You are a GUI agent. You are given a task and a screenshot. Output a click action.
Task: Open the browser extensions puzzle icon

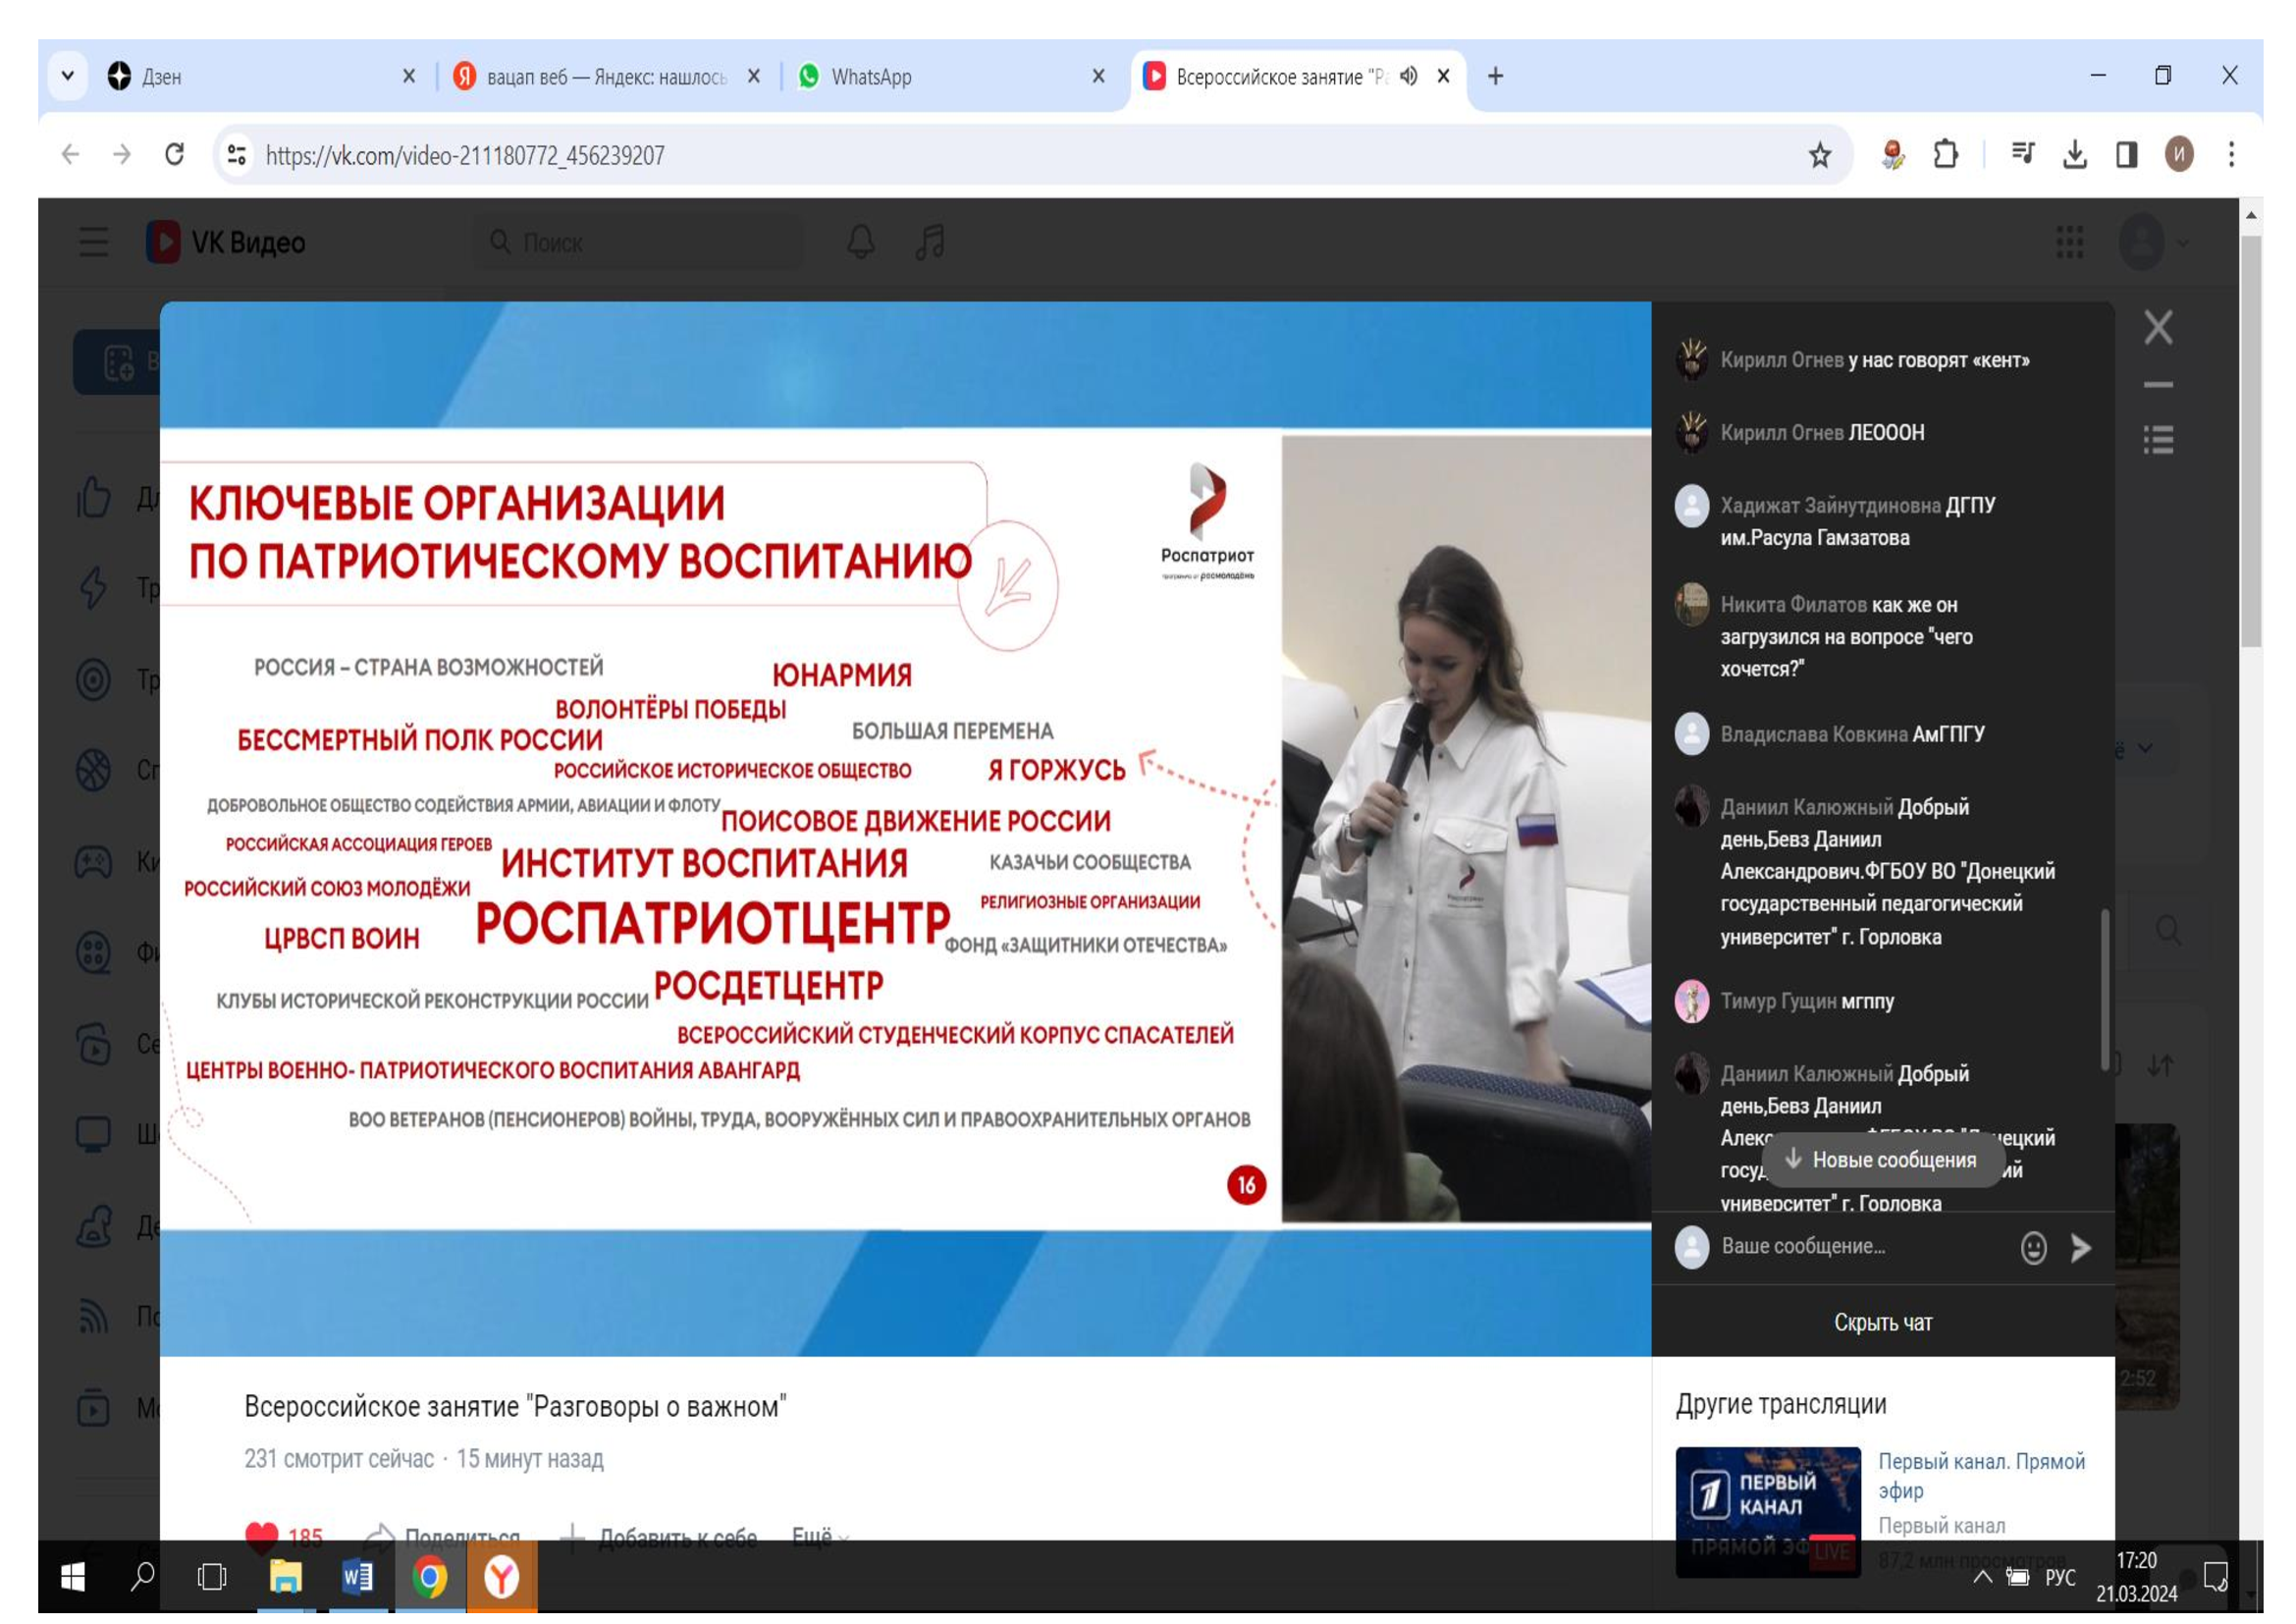1945,155
